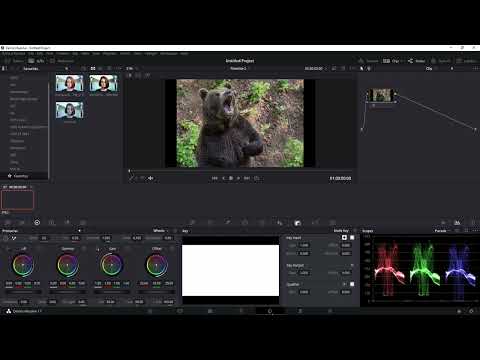Open the Tracker palette
The image size is (480, 360).
point(262,222)
